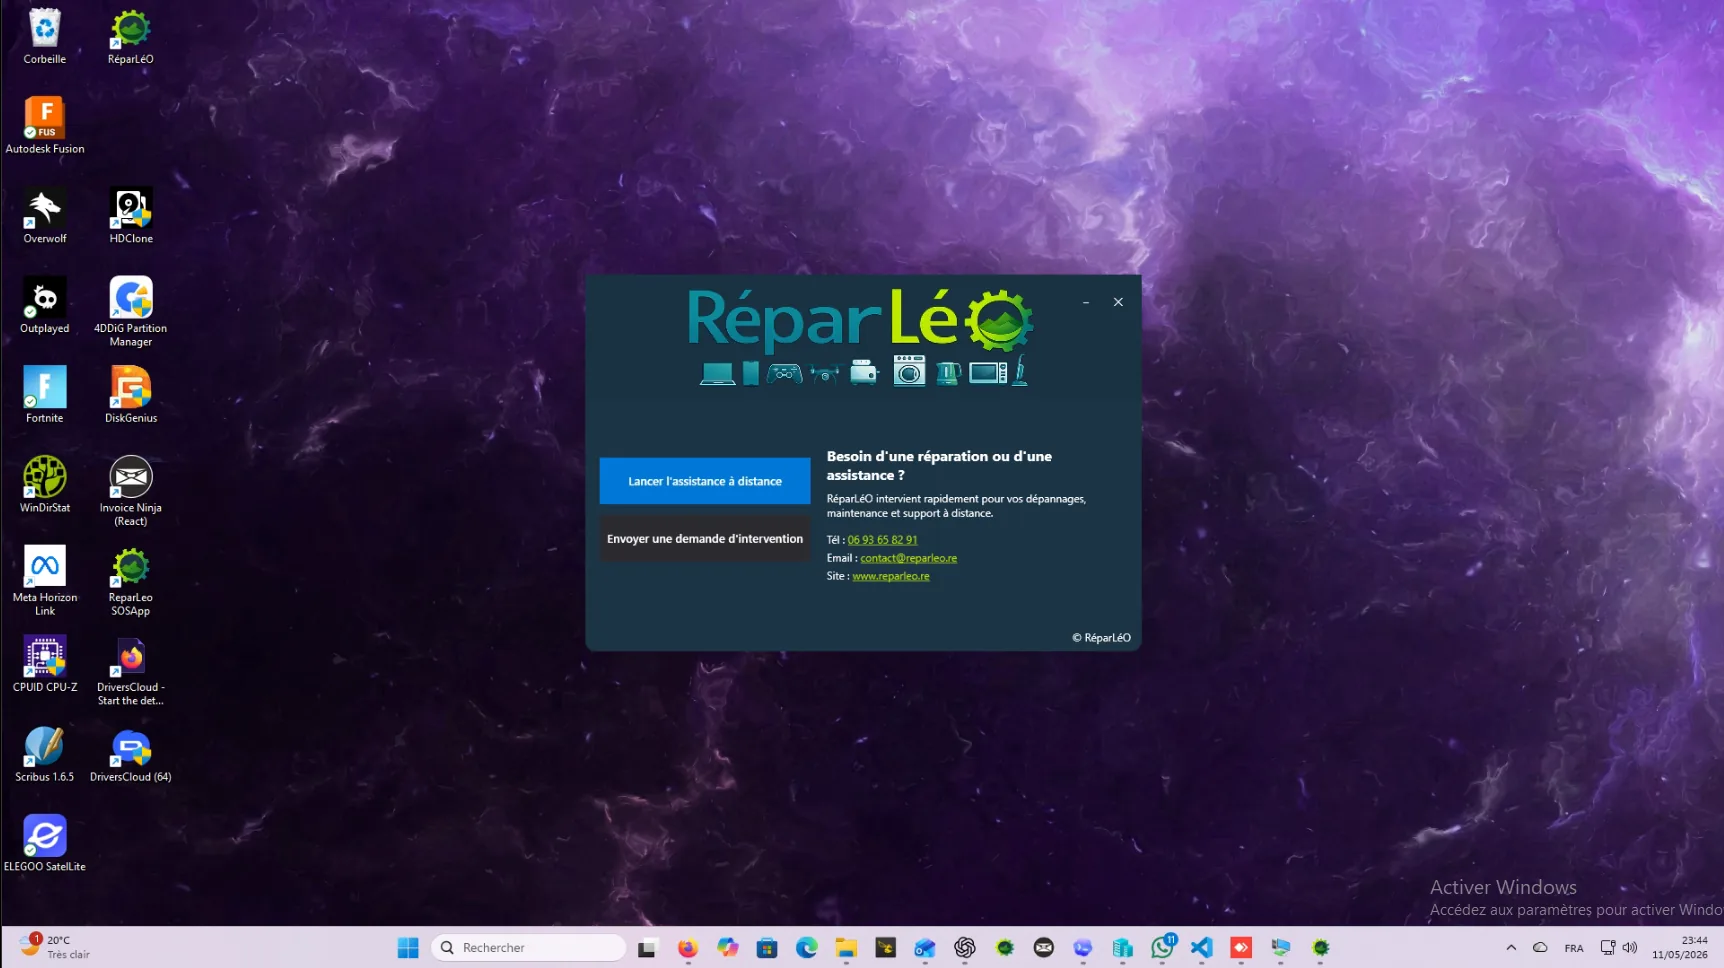Select the HDClone desktop shortcut

click(131, 216)
